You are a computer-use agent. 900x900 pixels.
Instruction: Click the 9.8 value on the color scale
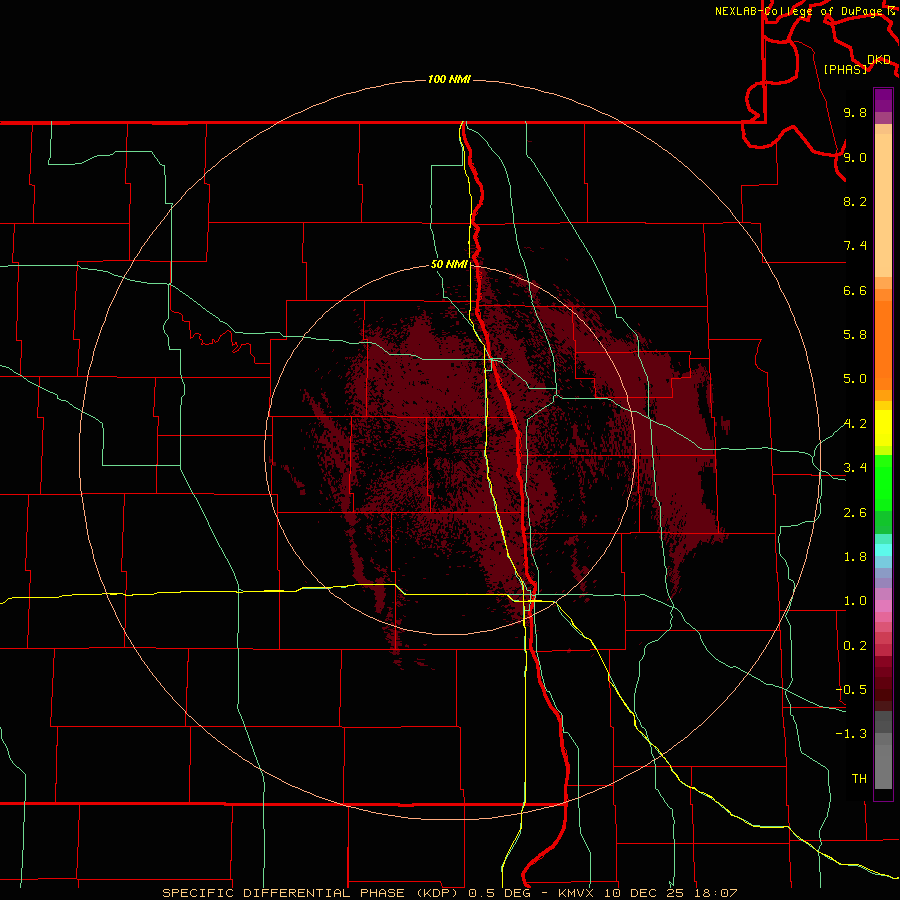[855, 112]
